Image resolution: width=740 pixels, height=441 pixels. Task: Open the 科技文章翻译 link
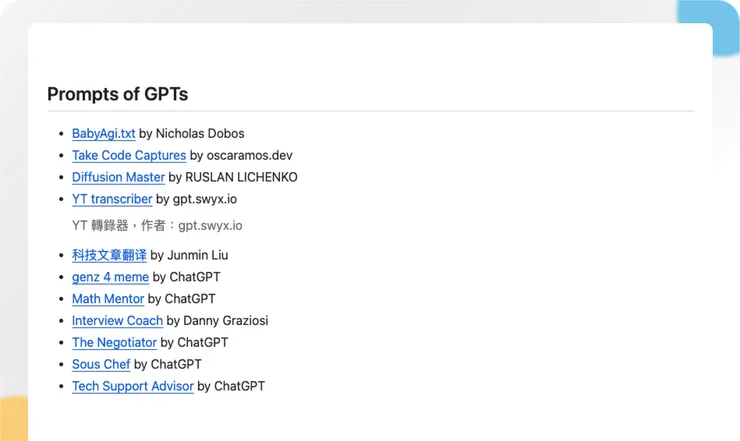(109, 255)
